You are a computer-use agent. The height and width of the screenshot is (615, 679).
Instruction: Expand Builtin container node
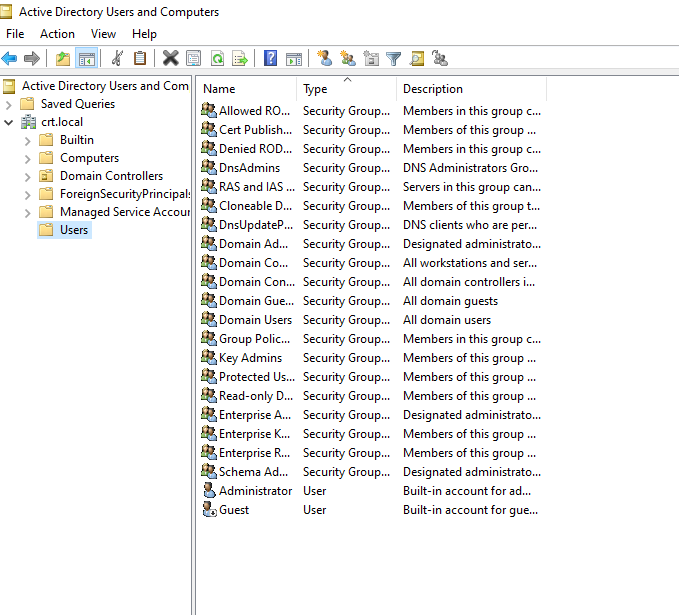point(28,141)
